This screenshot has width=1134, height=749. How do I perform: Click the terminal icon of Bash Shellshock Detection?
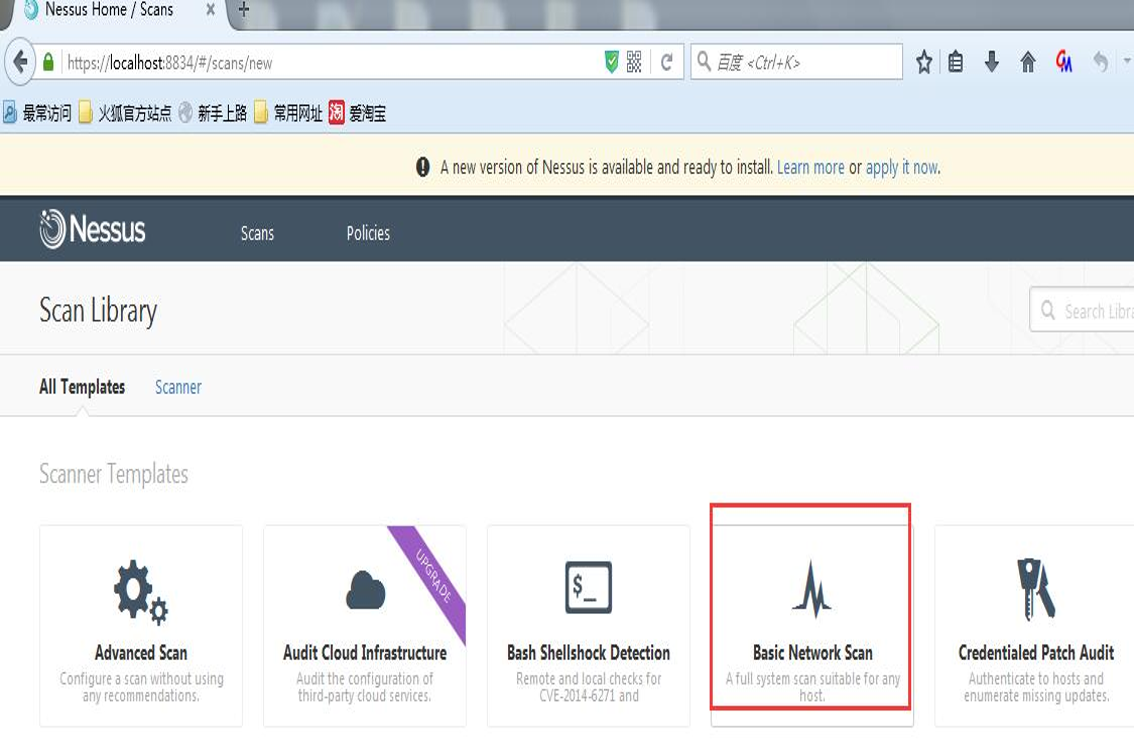click(588, 587)
